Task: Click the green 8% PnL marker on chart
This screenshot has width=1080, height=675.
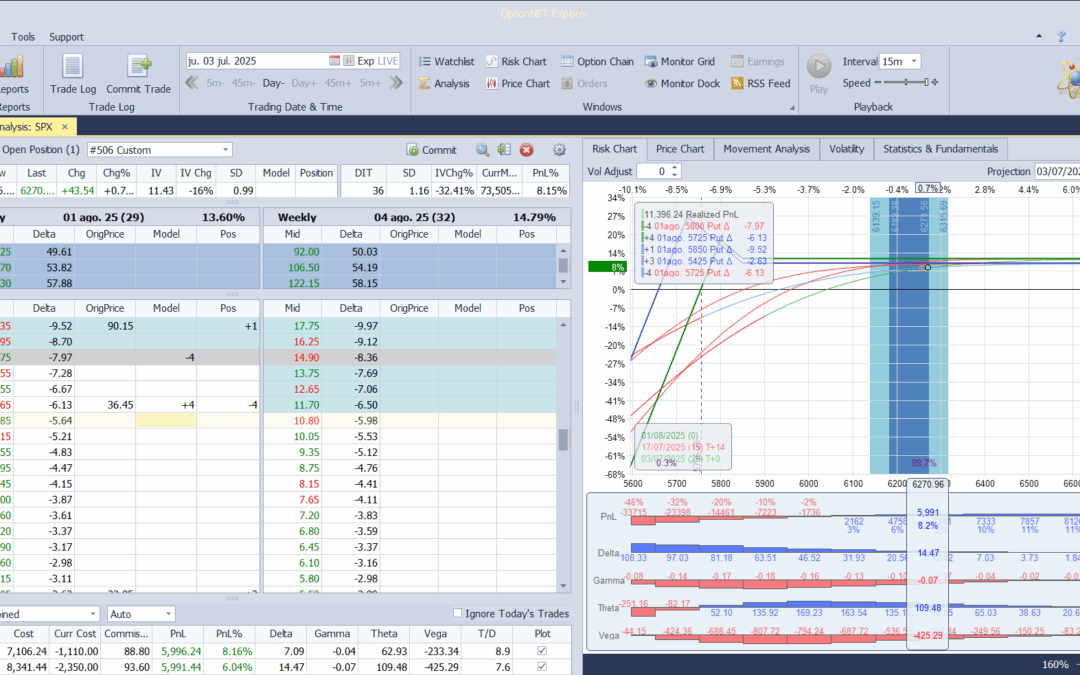Action: (608, 267)
